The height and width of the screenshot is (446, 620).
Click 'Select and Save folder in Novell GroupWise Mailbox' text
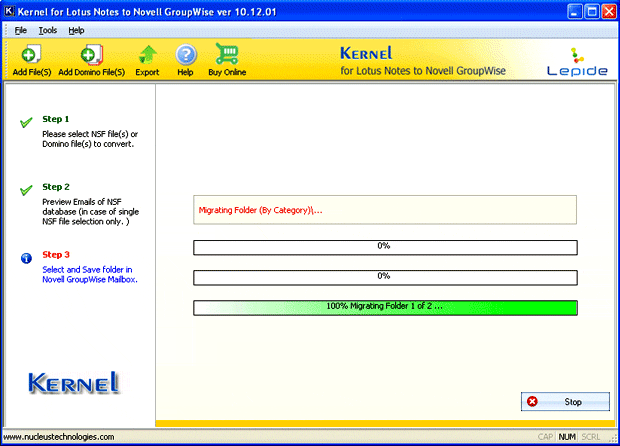[x=90, y=274]
